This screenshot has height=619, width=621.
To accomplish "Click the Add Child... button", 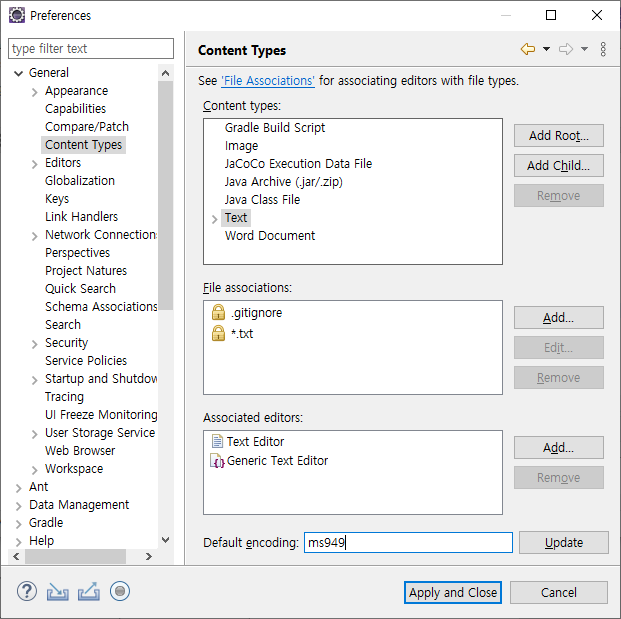I will tap(559, 166).
